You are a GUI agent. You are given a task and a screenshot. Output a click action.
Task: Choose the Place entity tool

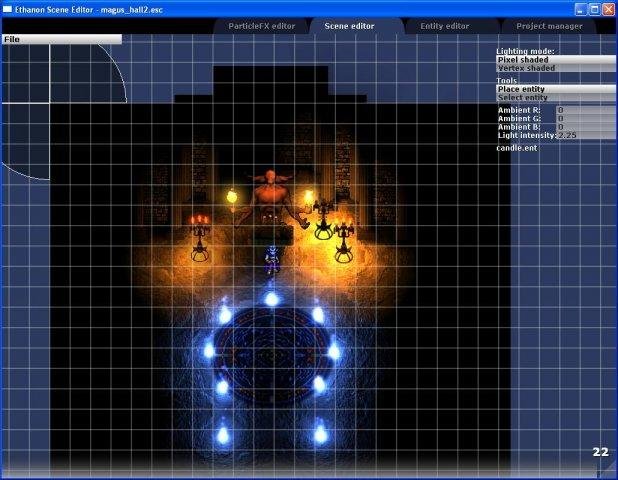556,89
